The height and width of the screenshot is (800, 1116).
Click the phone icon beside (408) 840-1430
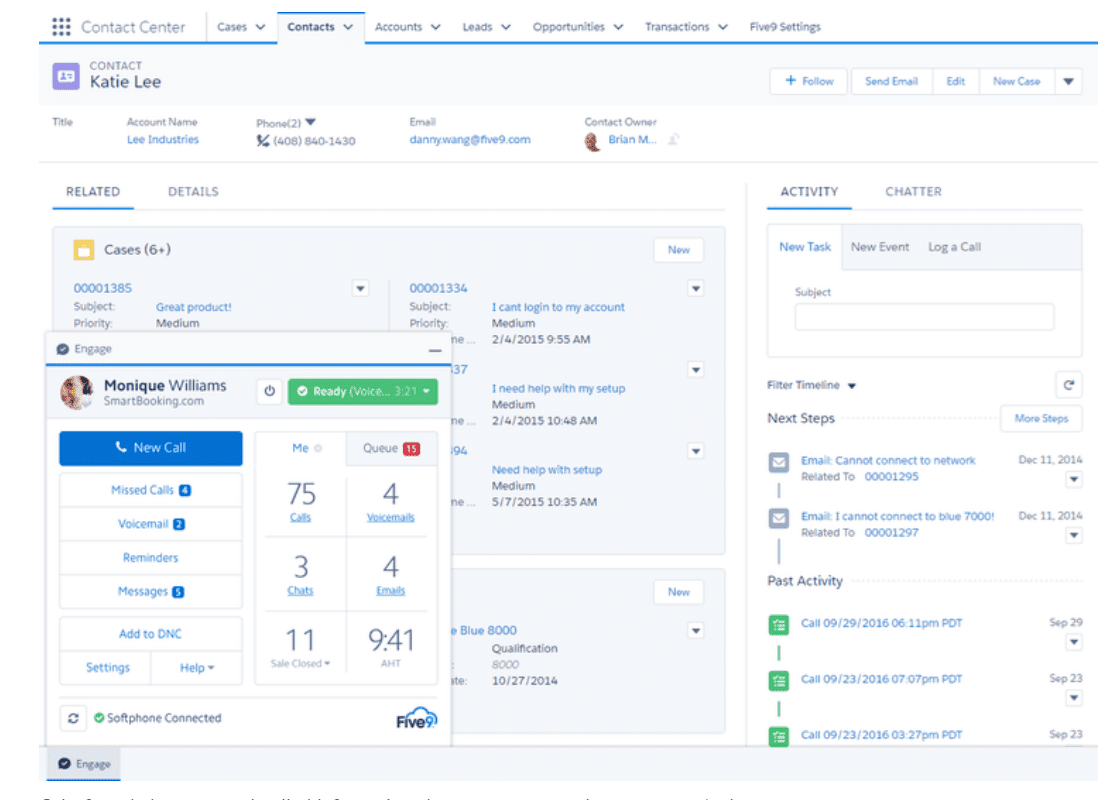(262, 139)
